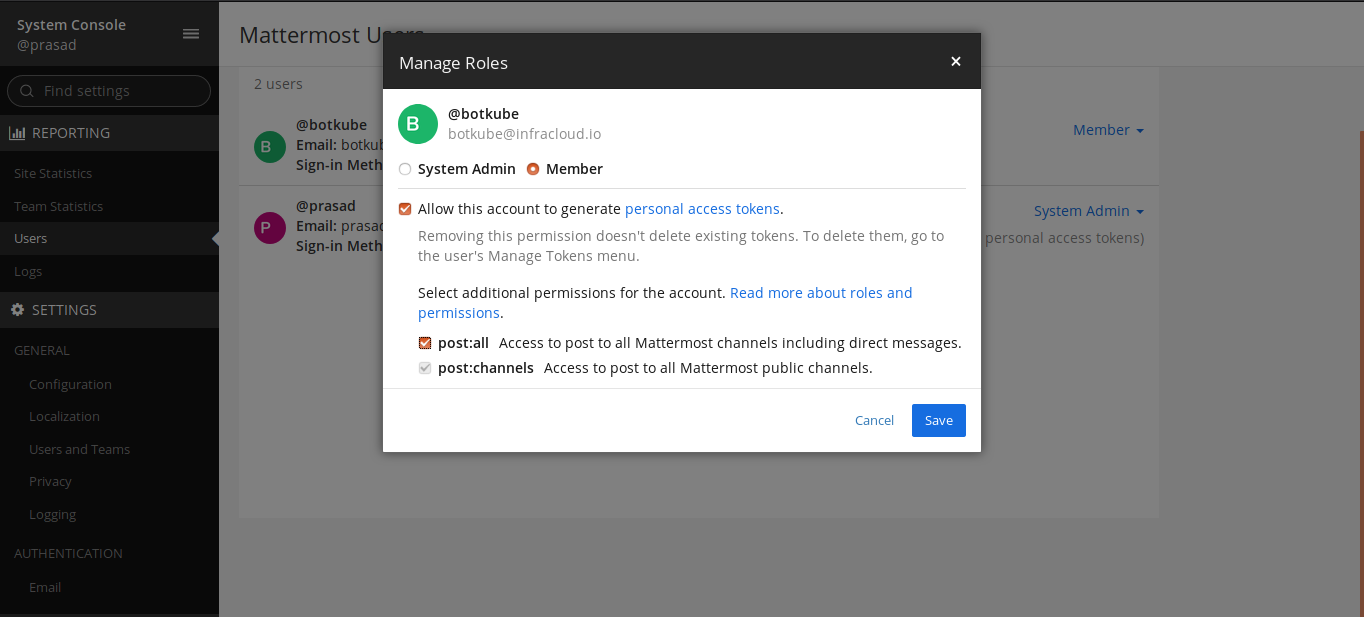Click the green botkube avatar in dialog
This screenshot has width=1364, height=617.
click(418, 124)
